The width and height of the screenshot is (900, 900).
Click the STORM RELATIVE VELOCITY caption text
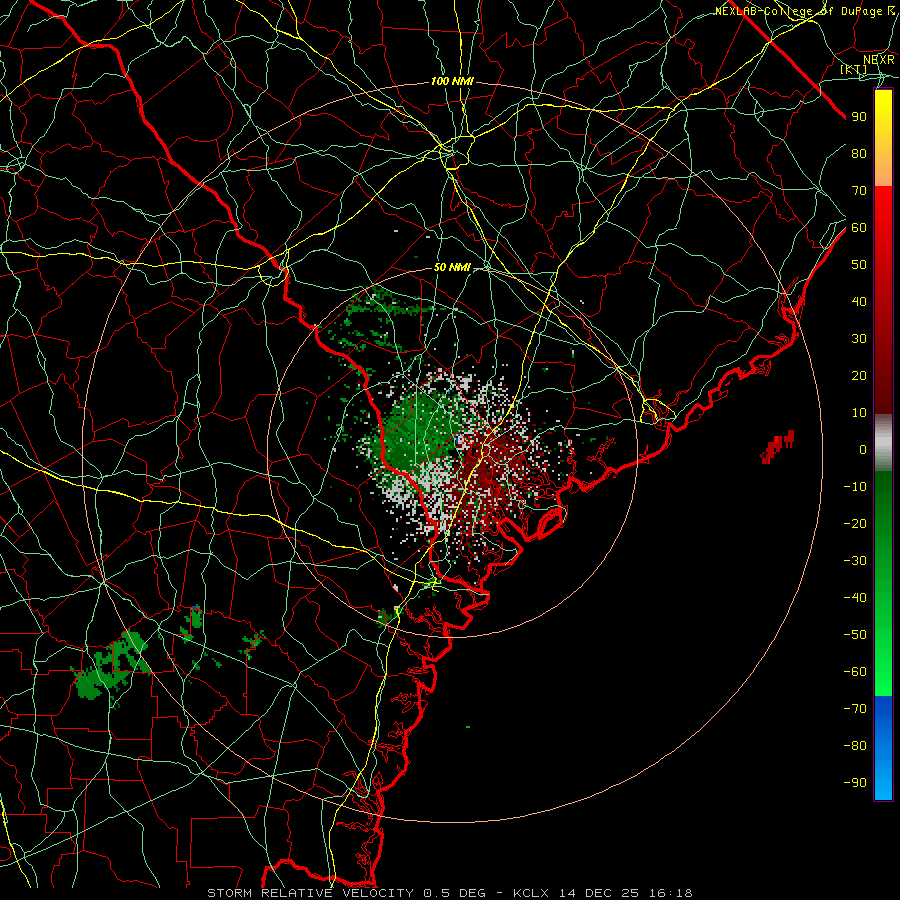[311, 893]
